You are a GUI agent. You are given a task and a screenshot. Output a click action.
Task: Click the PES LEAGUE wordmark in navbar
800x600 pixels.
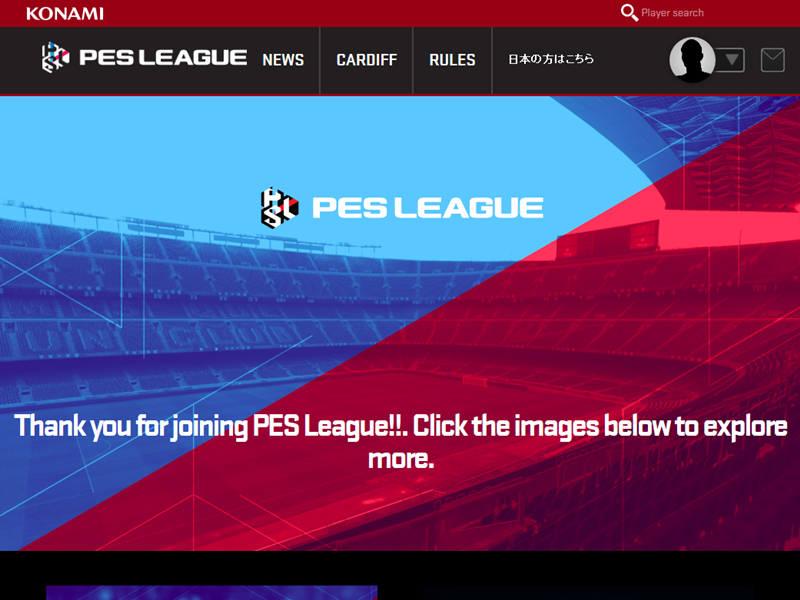163,57
